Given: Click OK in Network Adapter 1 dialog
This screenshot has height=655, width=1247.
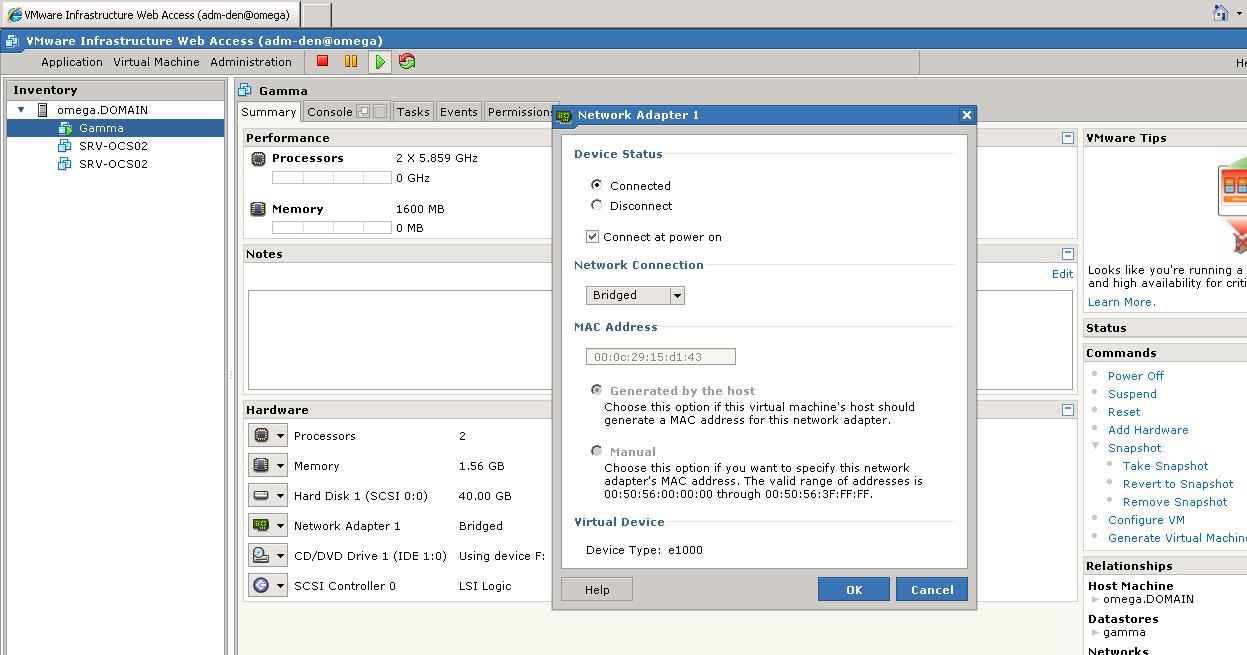Looking at the screenshot, I should click(853, 589).
